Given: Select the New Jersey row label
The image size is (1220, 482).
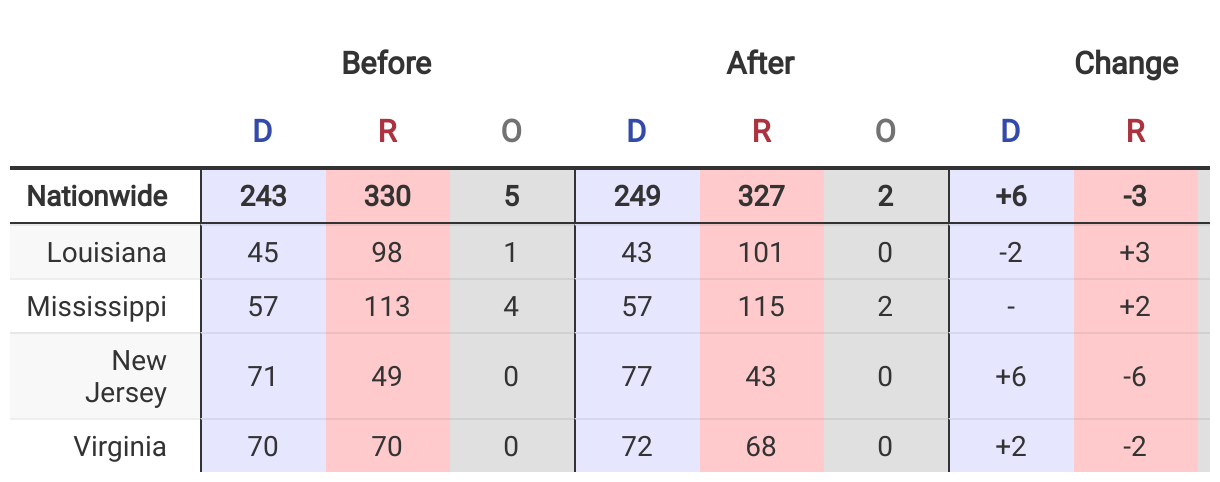Looking at the screenshot, I should (x=126, y=377).
